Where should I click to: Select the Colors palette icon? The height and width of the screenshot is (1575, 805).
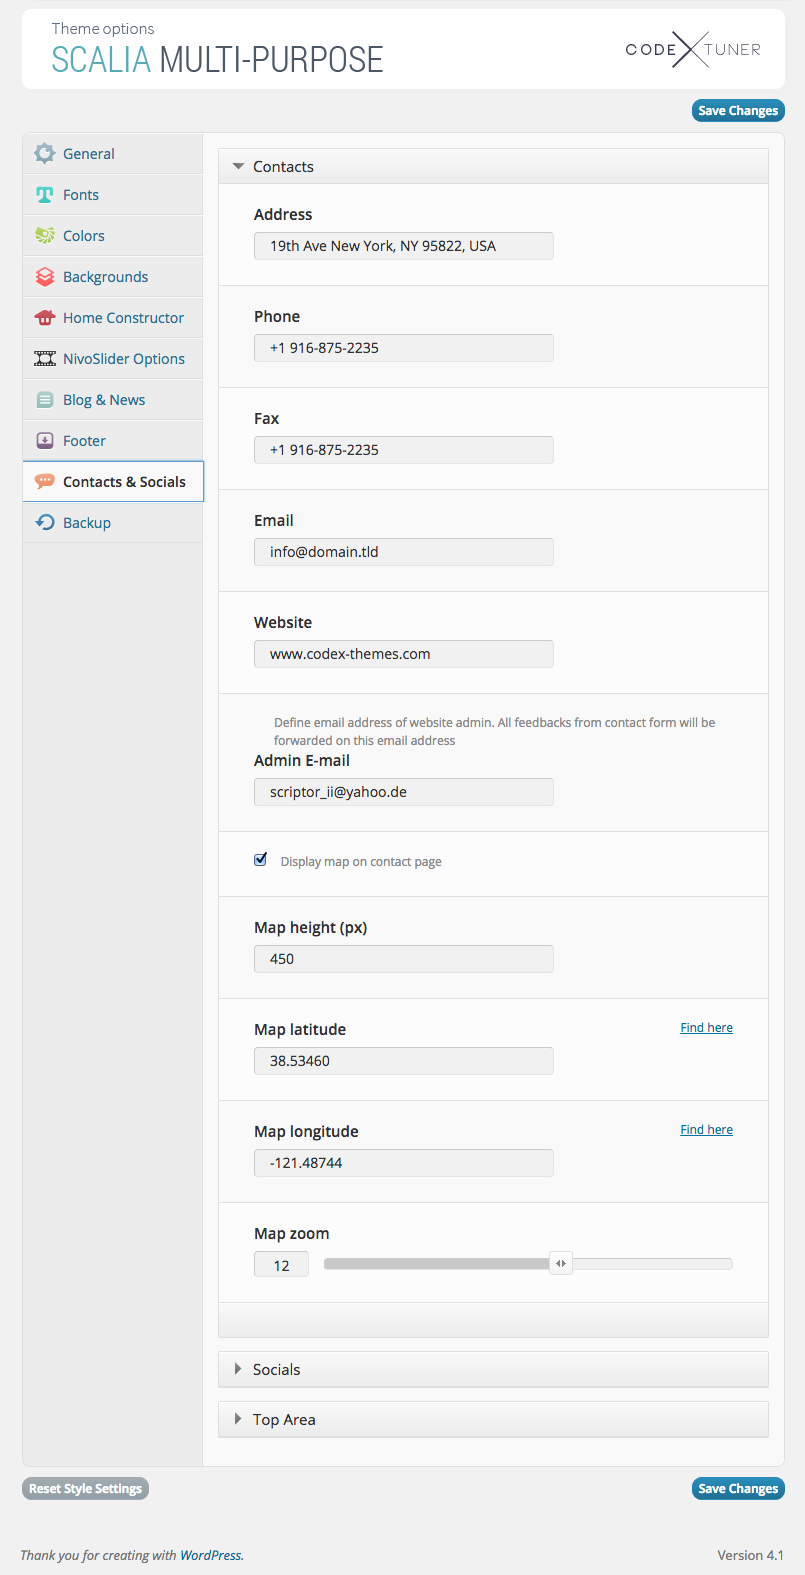click(x=44, y=236)
